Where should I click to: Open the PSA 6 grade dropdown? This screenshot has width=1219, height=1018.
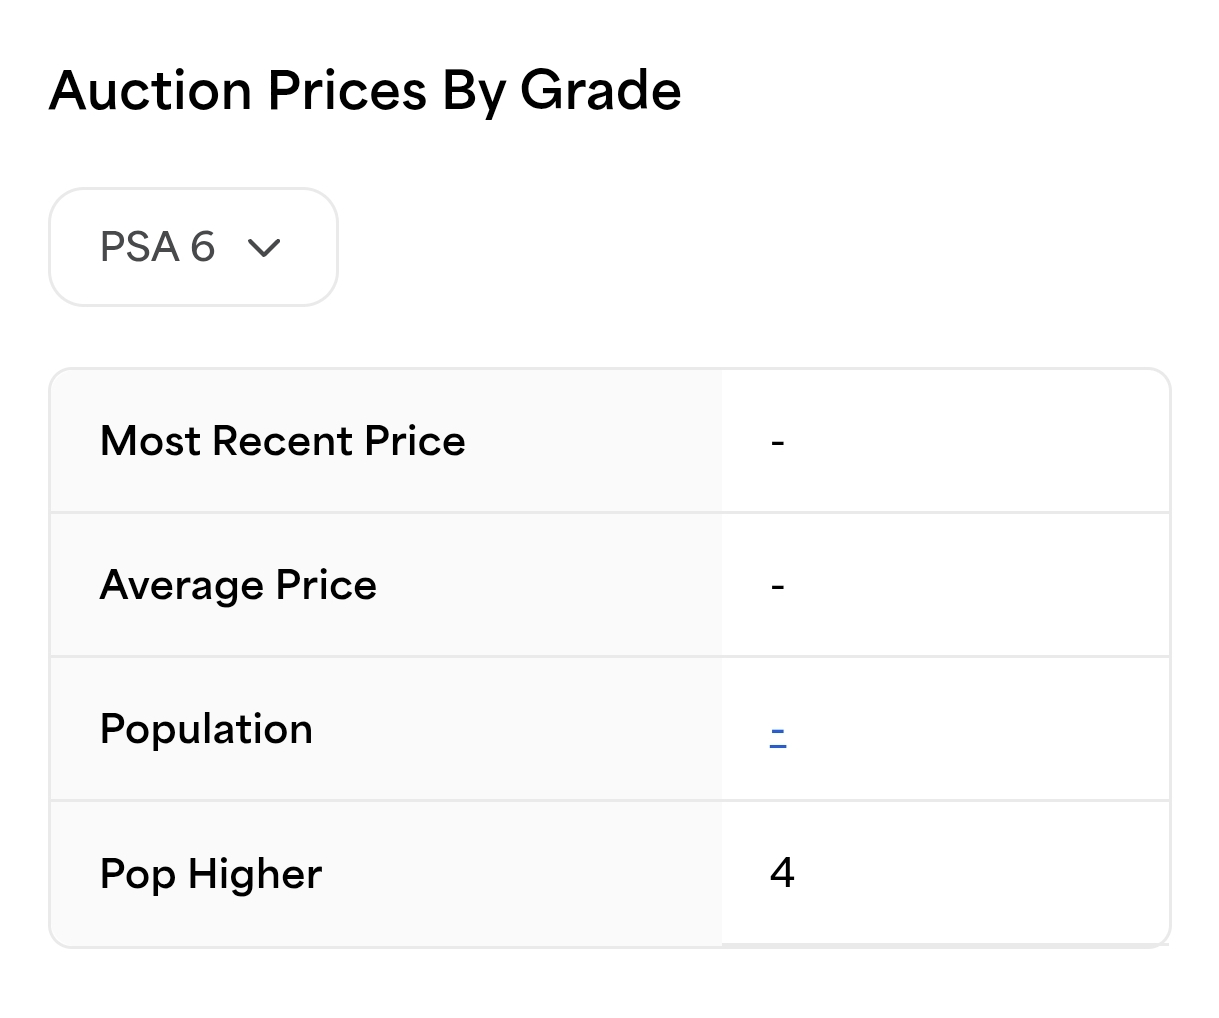[x=193, y=247]
